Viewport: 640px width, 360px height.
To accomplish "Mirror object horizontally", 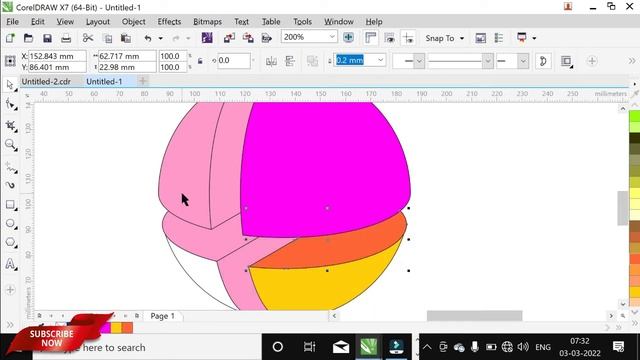I will pyautogui.click(x=271, y=61).
